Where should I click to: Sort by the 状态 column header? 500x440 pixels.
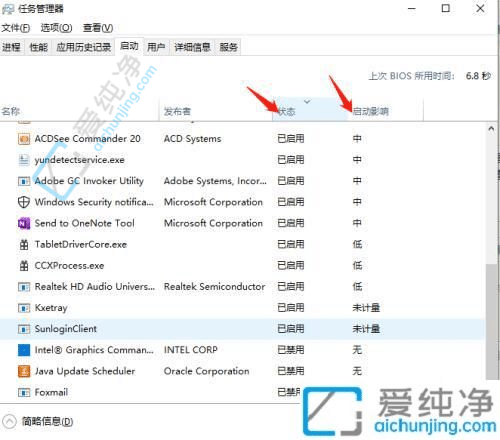310,110
